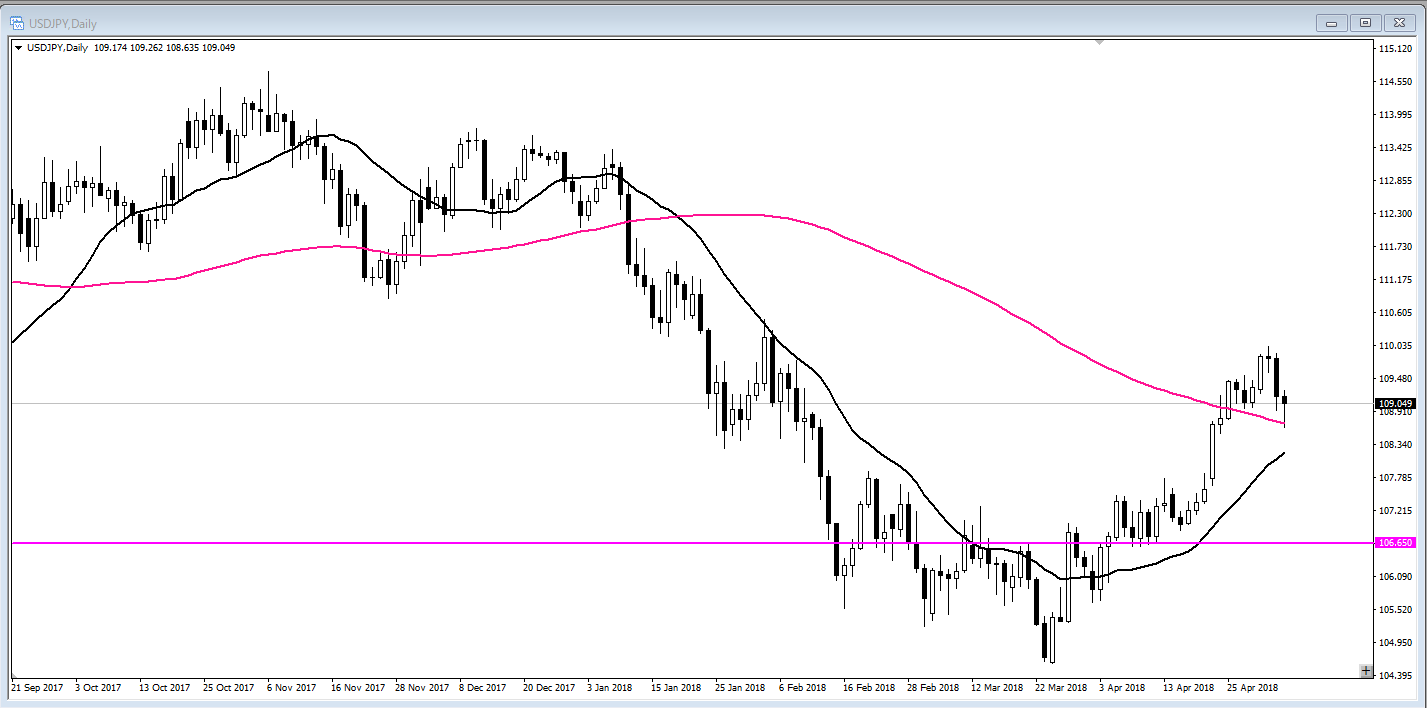Click the 109.480 price scale label
The width and height of the screenshot is (1427, 708).
tap(1394, 378)
